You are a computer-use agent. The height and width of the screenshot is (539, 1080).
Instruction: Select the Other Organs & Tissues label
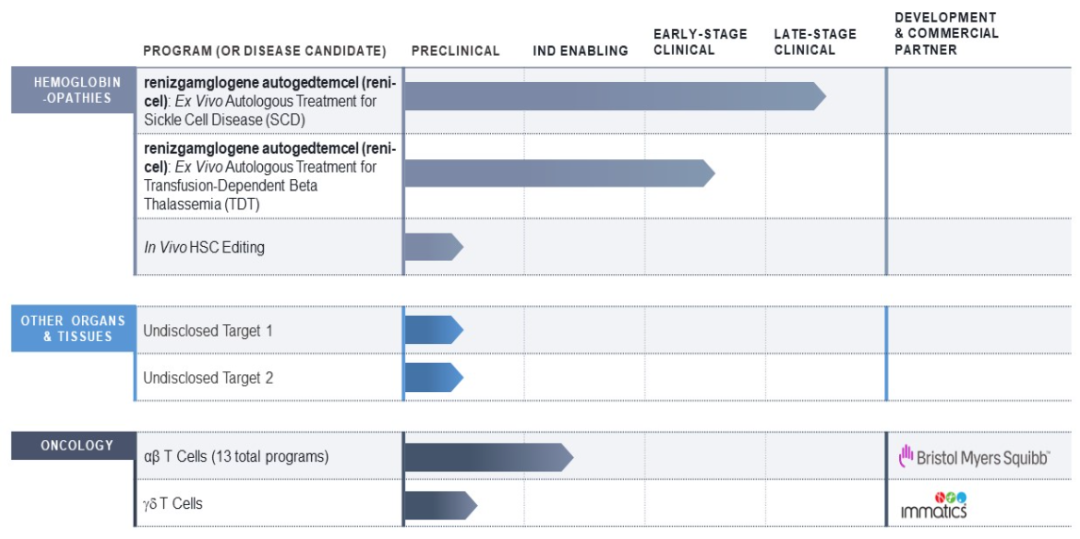(x=73, y=329)
